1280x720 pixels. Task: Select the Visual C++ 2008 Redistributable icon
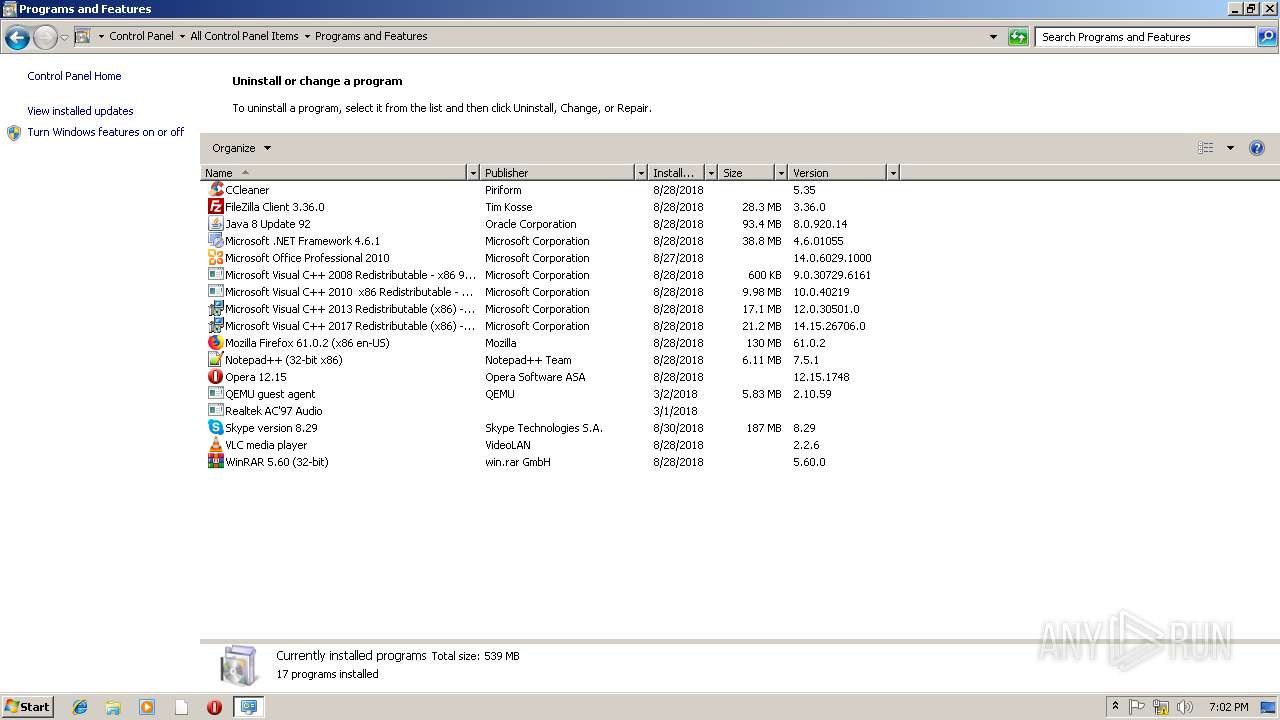pos(215,275)
